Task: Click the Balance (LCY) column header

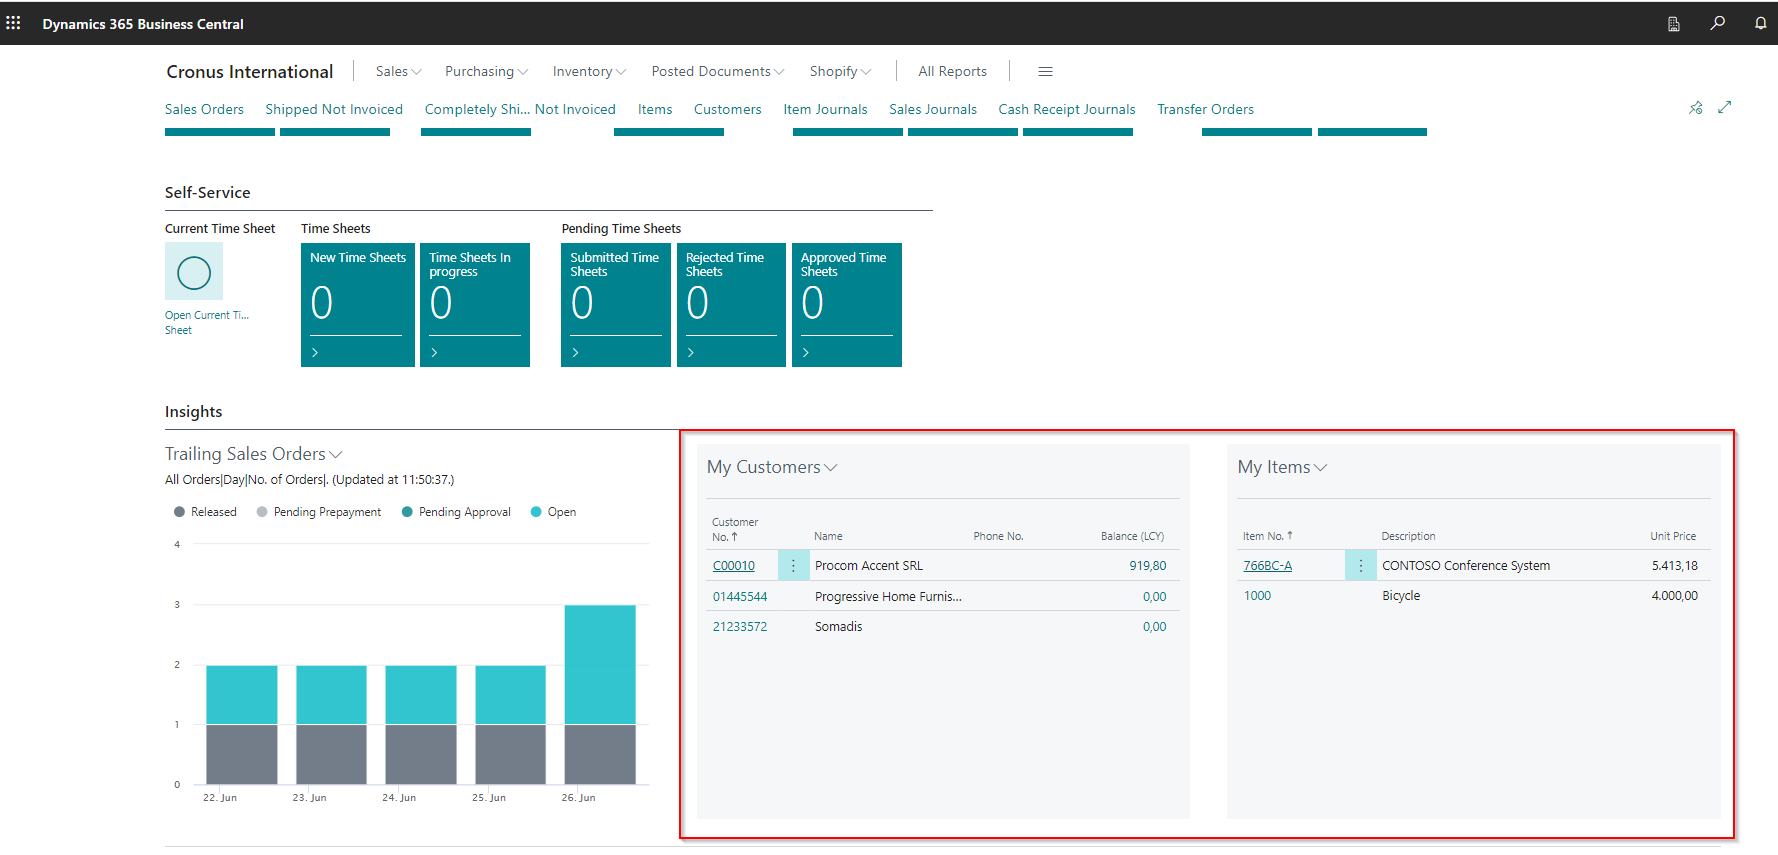Action: click(1132, 536)
